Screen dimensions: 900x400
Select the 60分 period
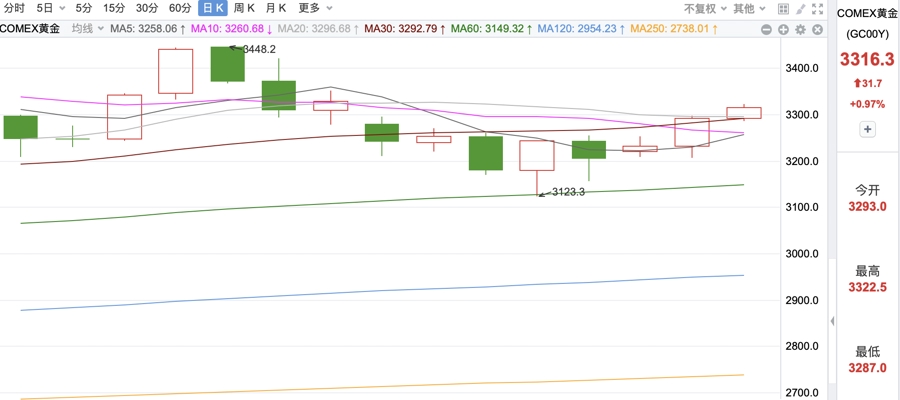click(x=180, y=8)
